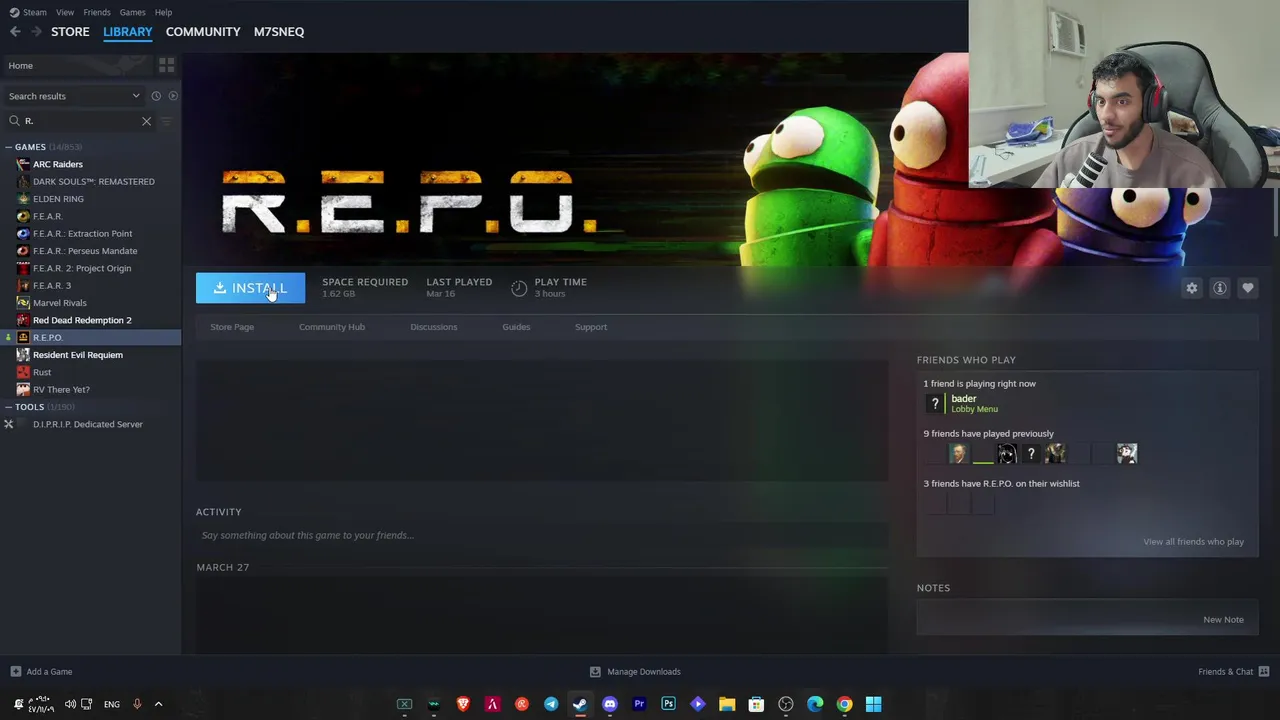This screenshot has height=720, width=1280.
Task: Select D.I.P.R.I.P. Dedicated Server tool
Action: point(88,424)
